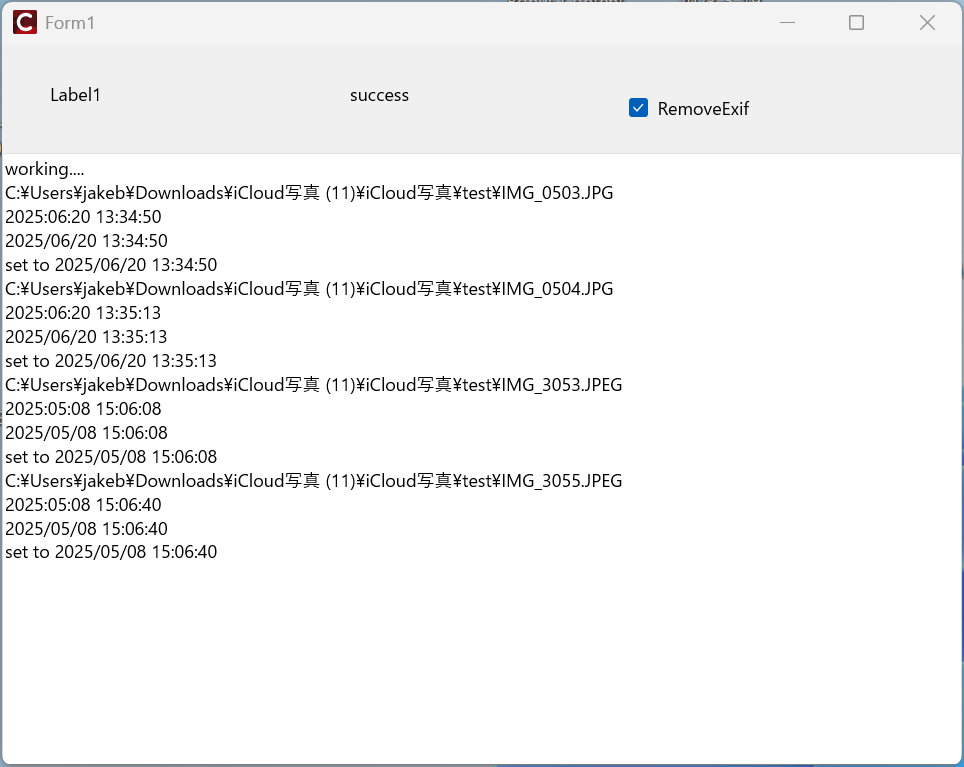Minimize the Form1 window

pyautogui.click(x=787, y=22)
